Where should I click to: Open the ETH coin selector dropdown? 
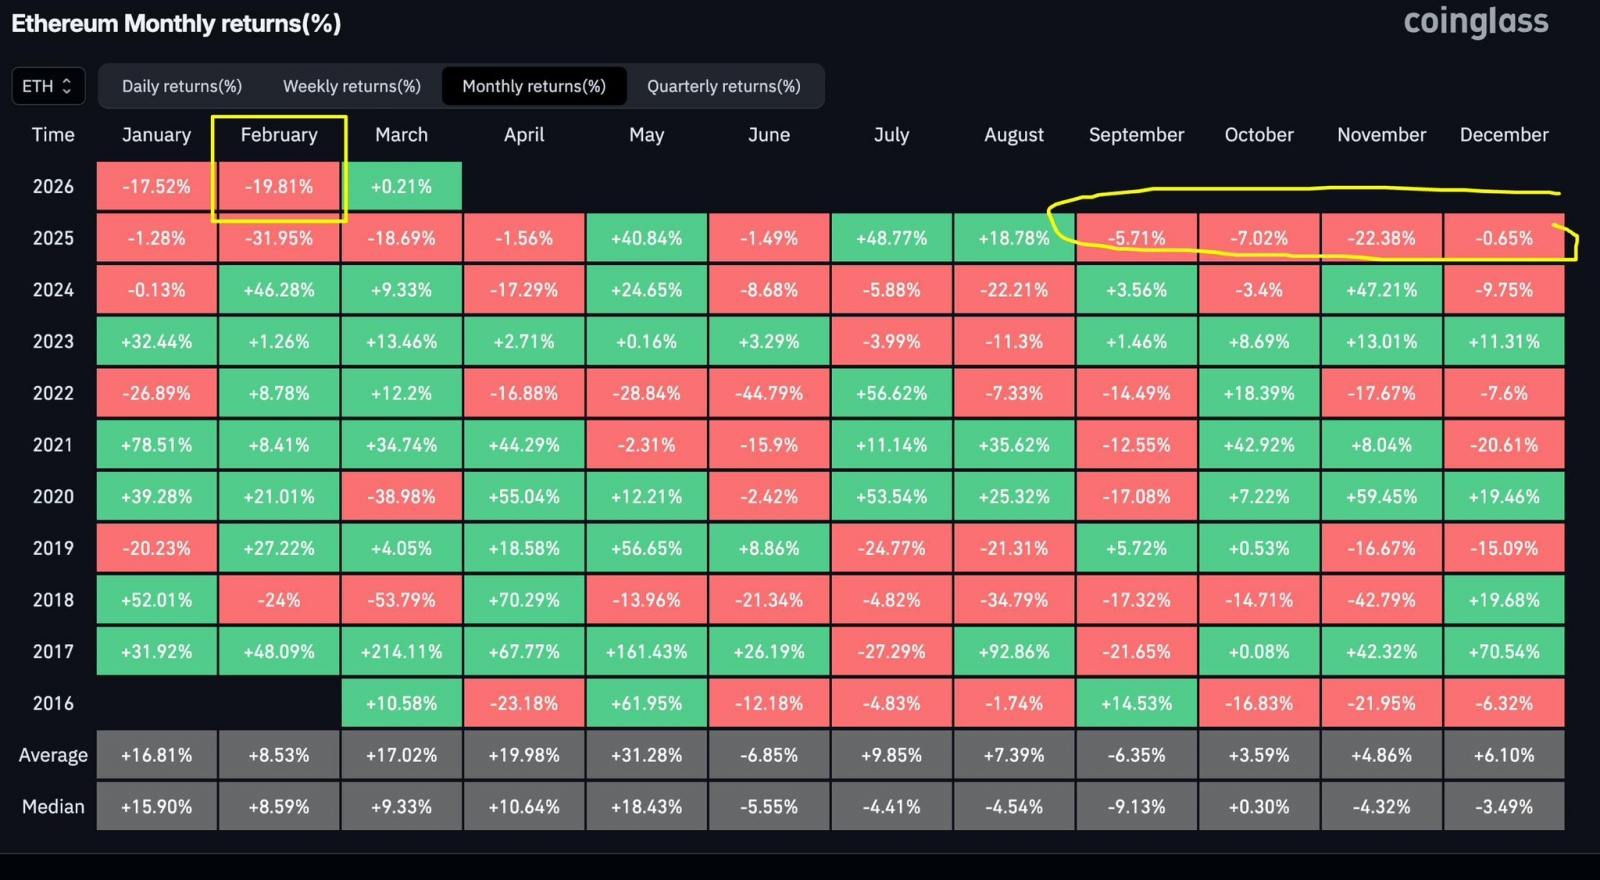point(48,86)
